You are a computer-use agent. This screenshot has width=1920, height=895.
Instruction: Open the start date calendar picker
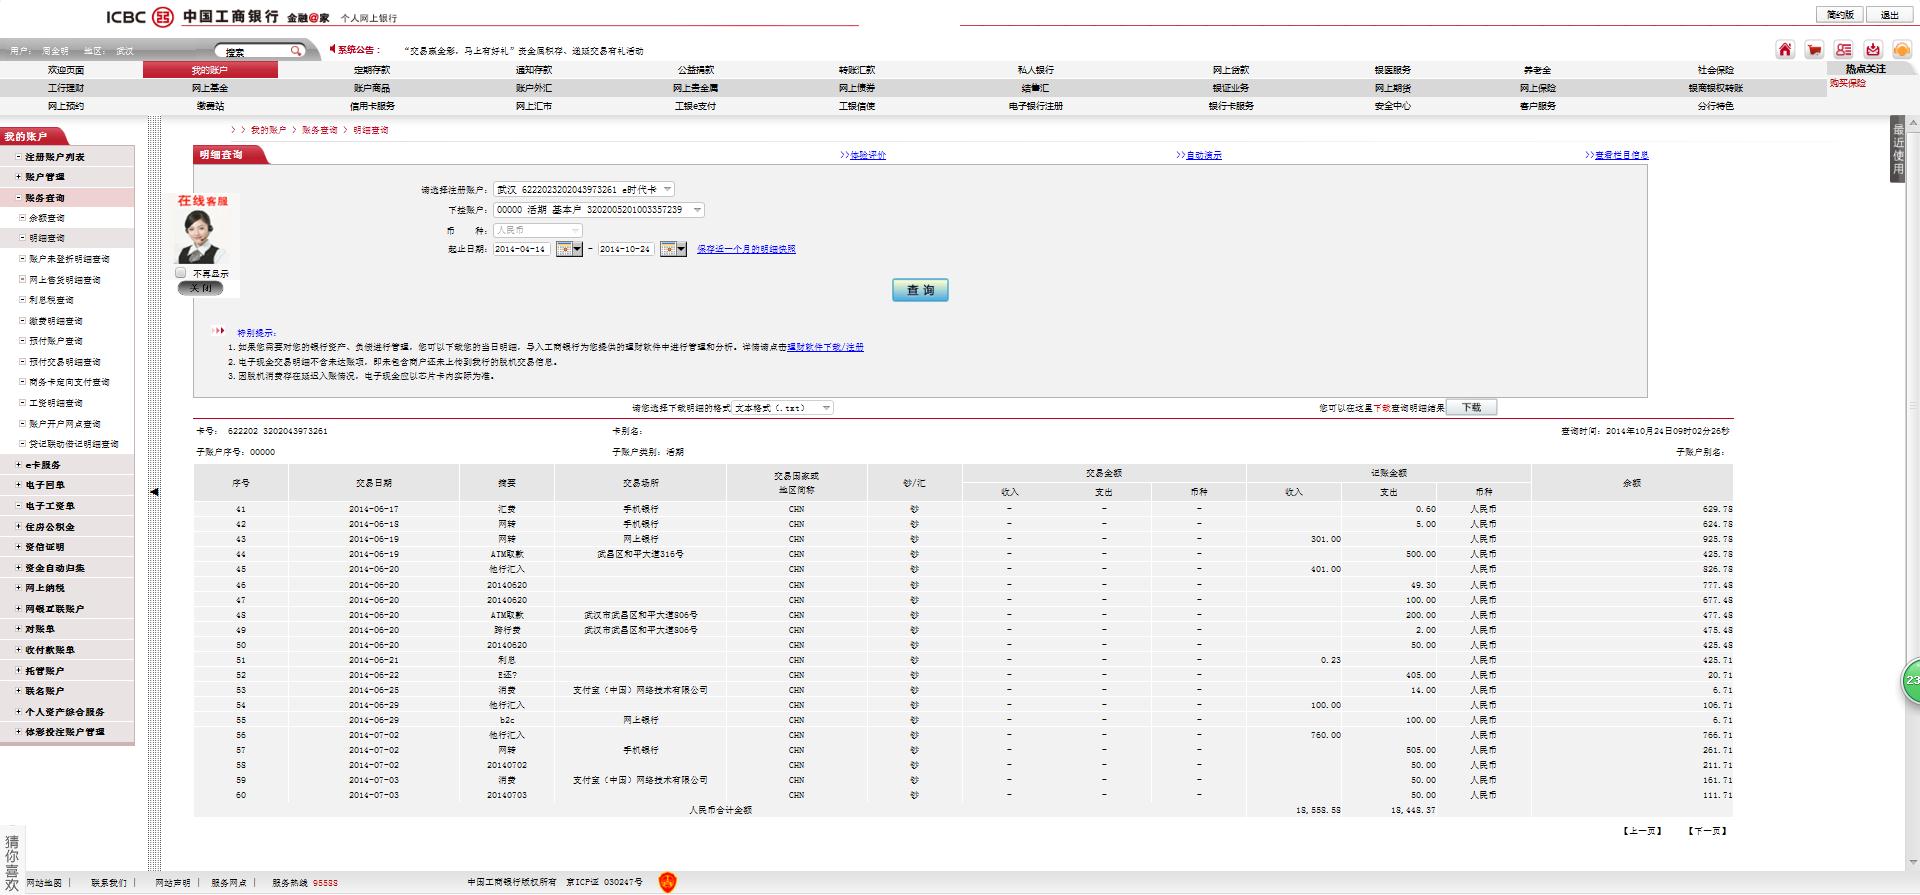point(568,249)
